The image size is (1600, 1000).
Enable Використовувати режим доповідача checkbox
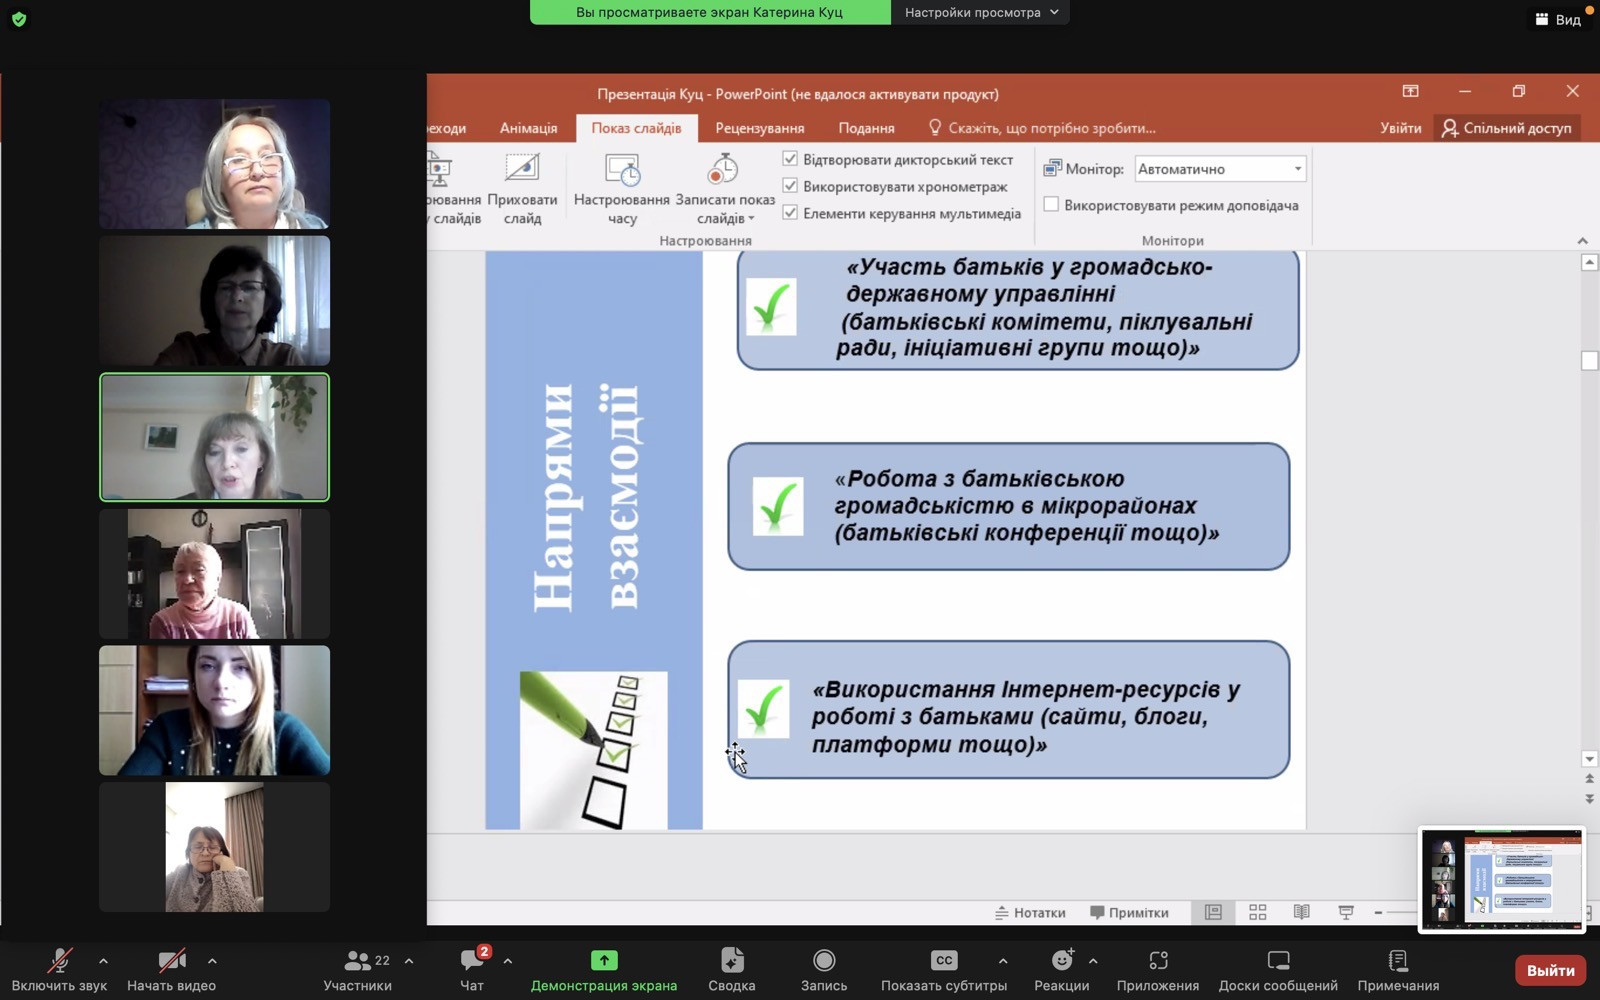tap(1051, 205)
